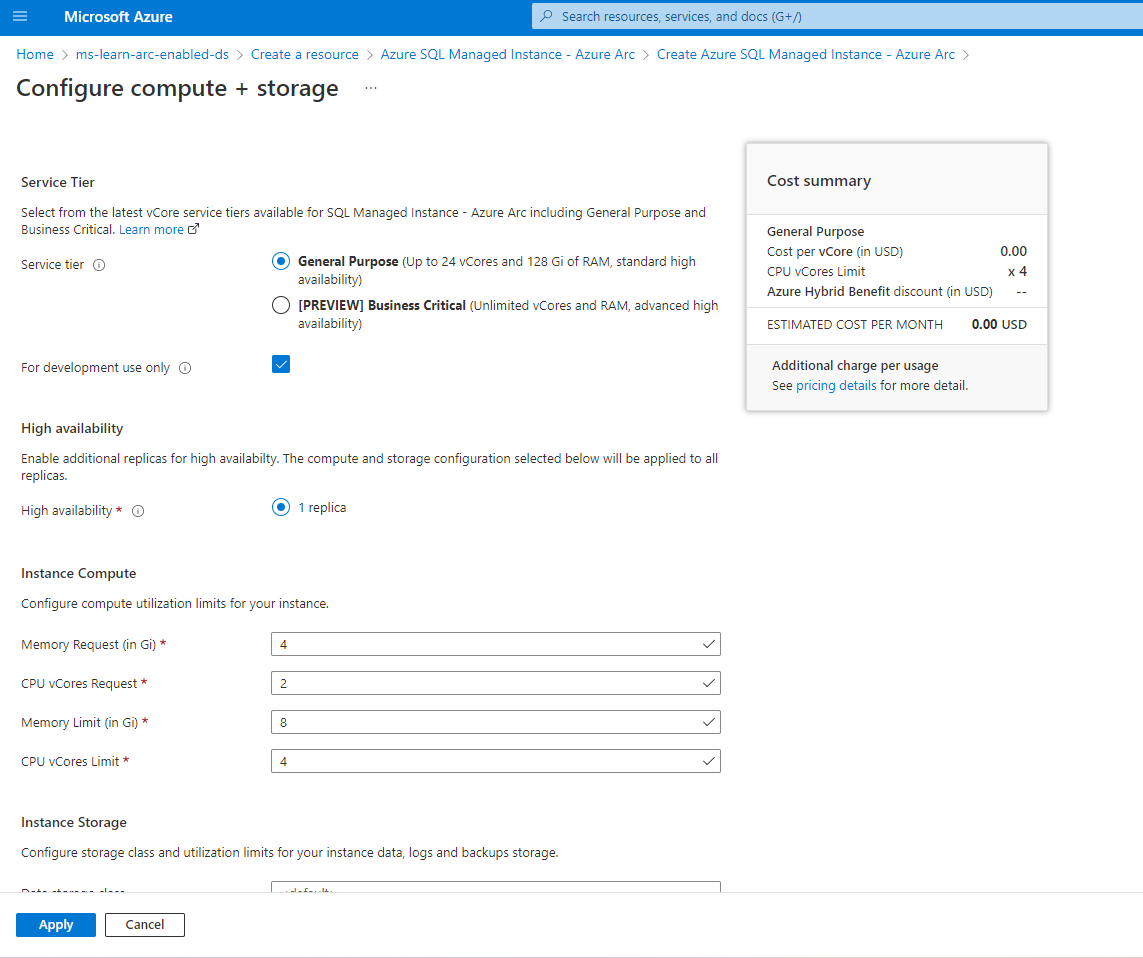Select the 1 replica option

(281, 507)
